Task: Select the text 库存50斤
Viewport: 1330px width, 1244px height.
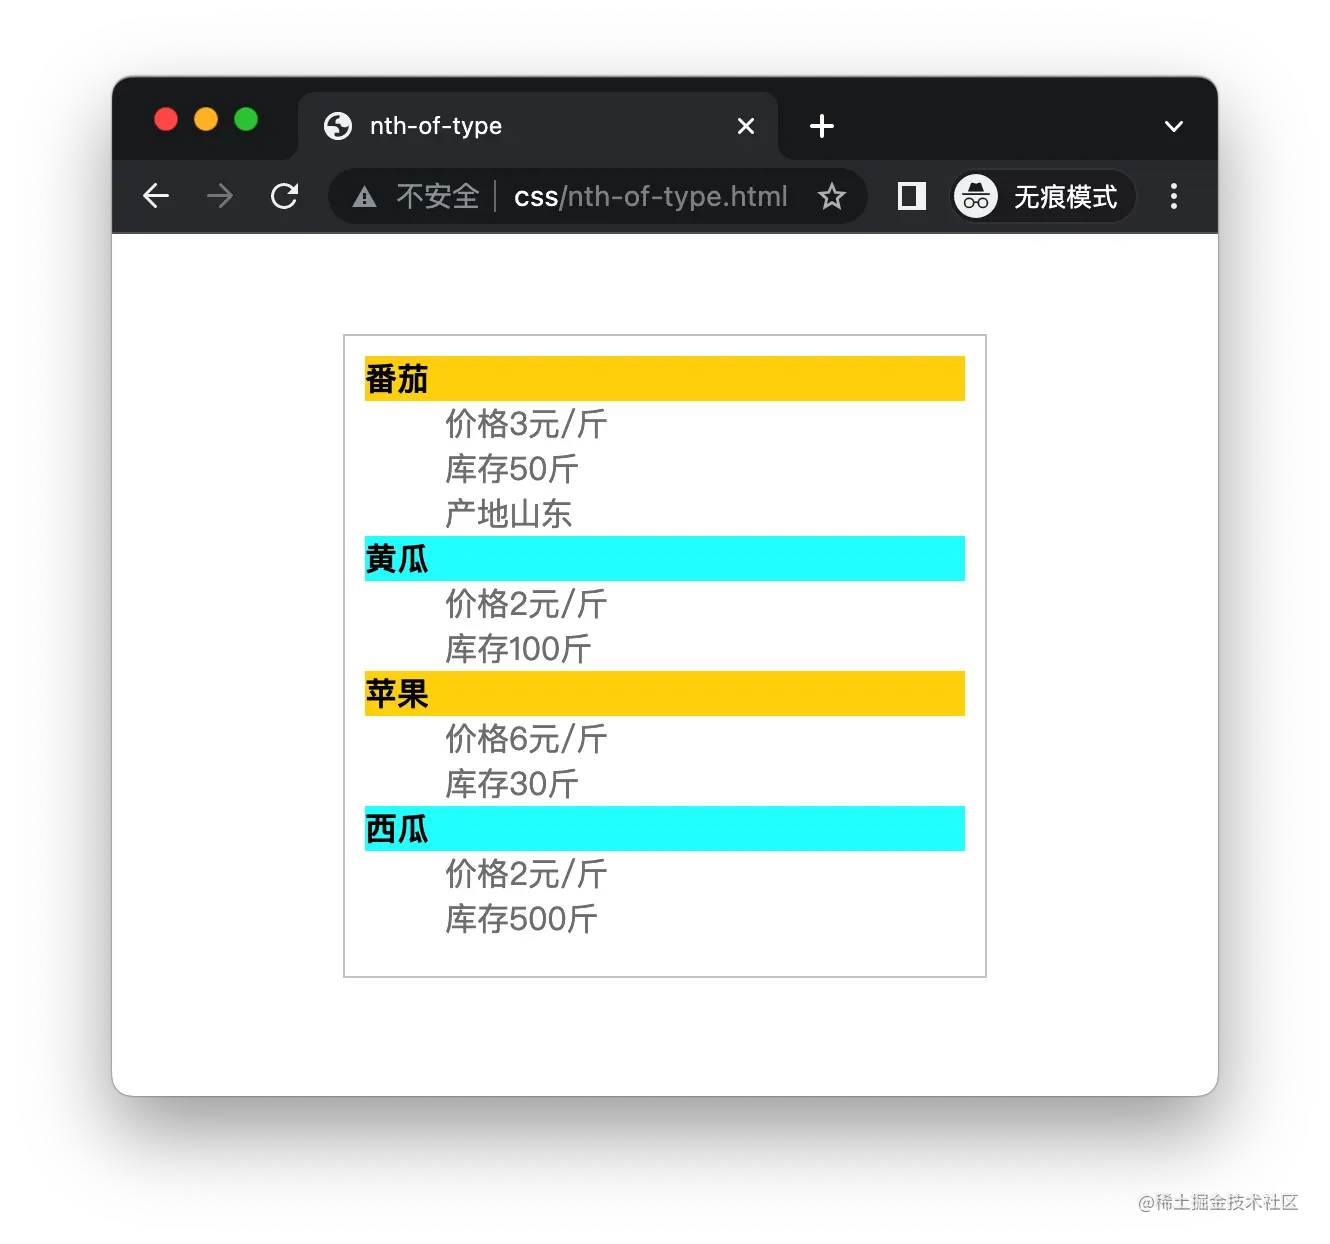Action: coord(512,469)
